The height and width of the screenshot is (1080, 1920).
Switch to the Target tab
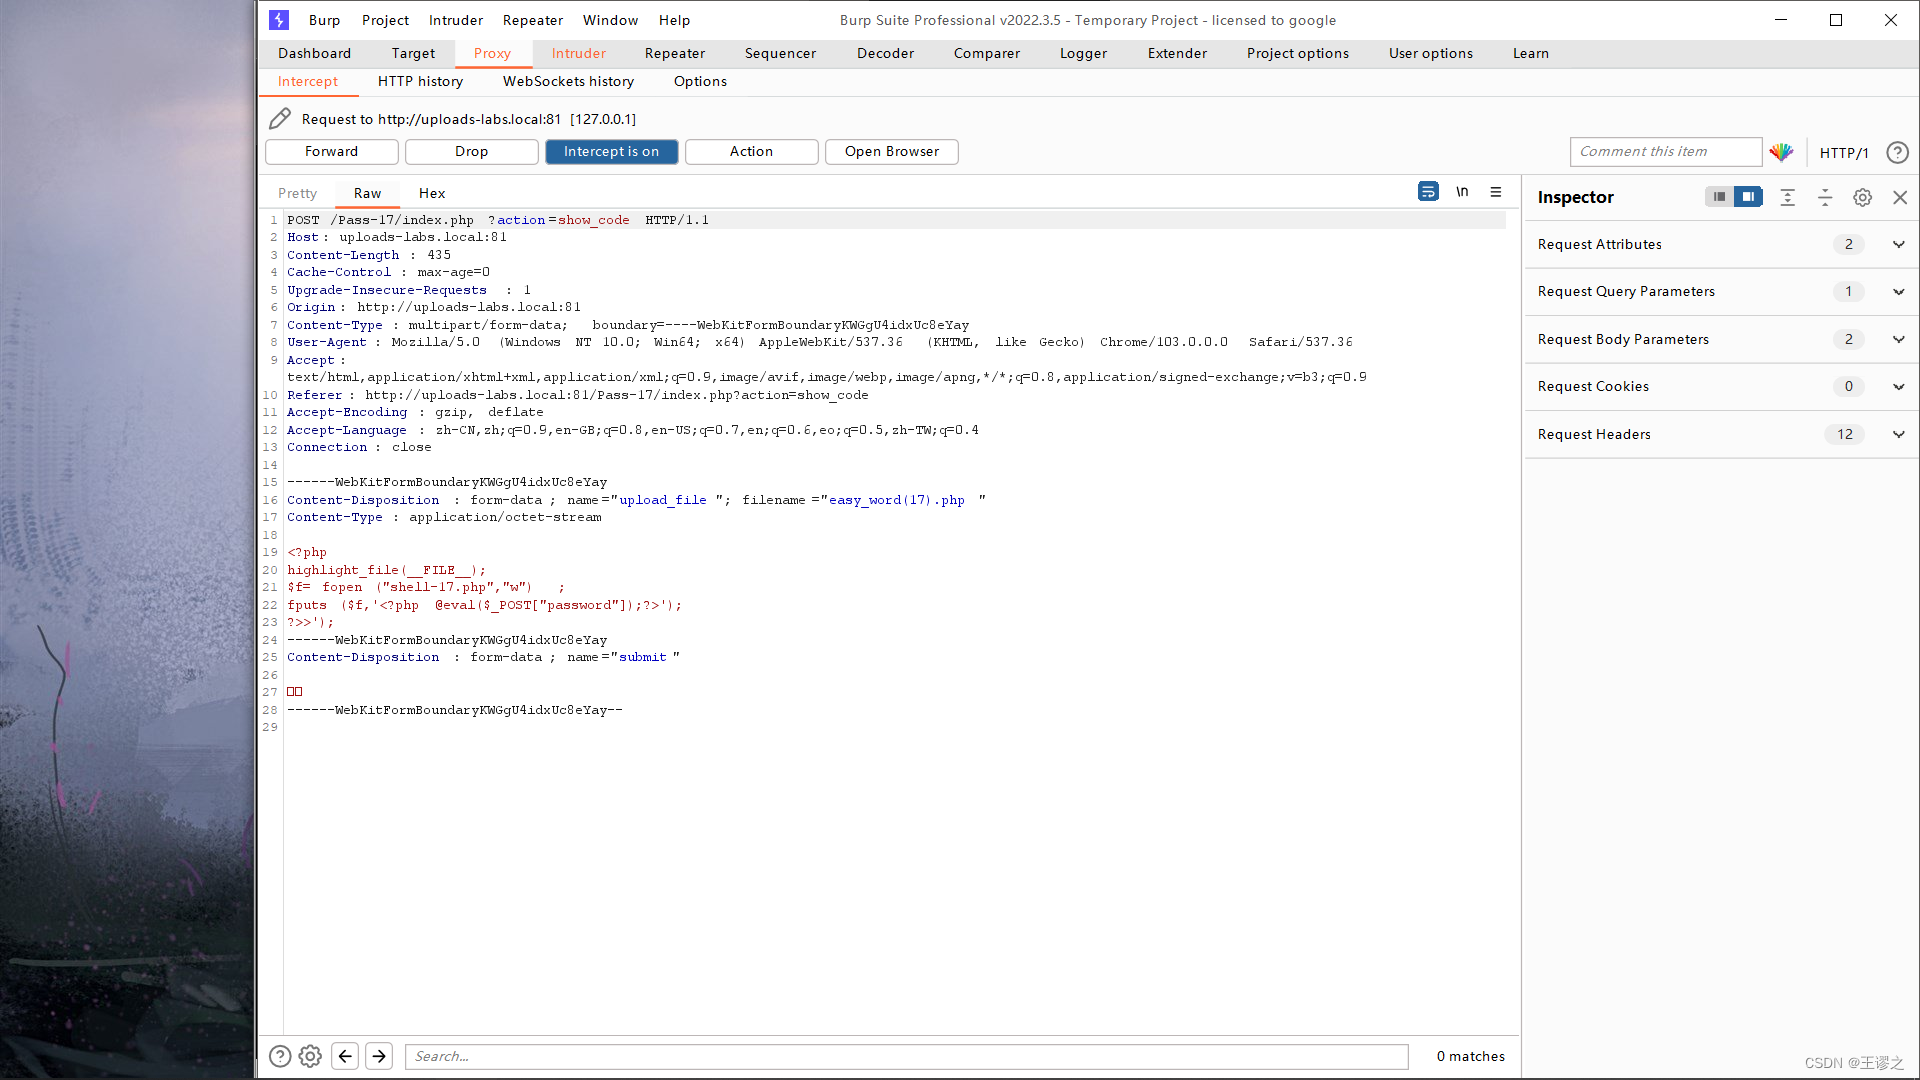tap(413, 54)
